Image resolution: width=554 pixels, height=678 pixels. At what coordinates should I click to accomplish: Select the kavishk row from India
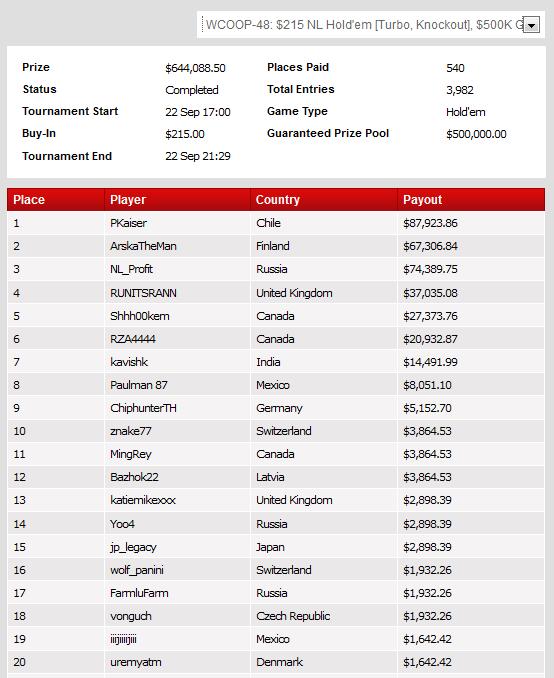coord(276,362)
